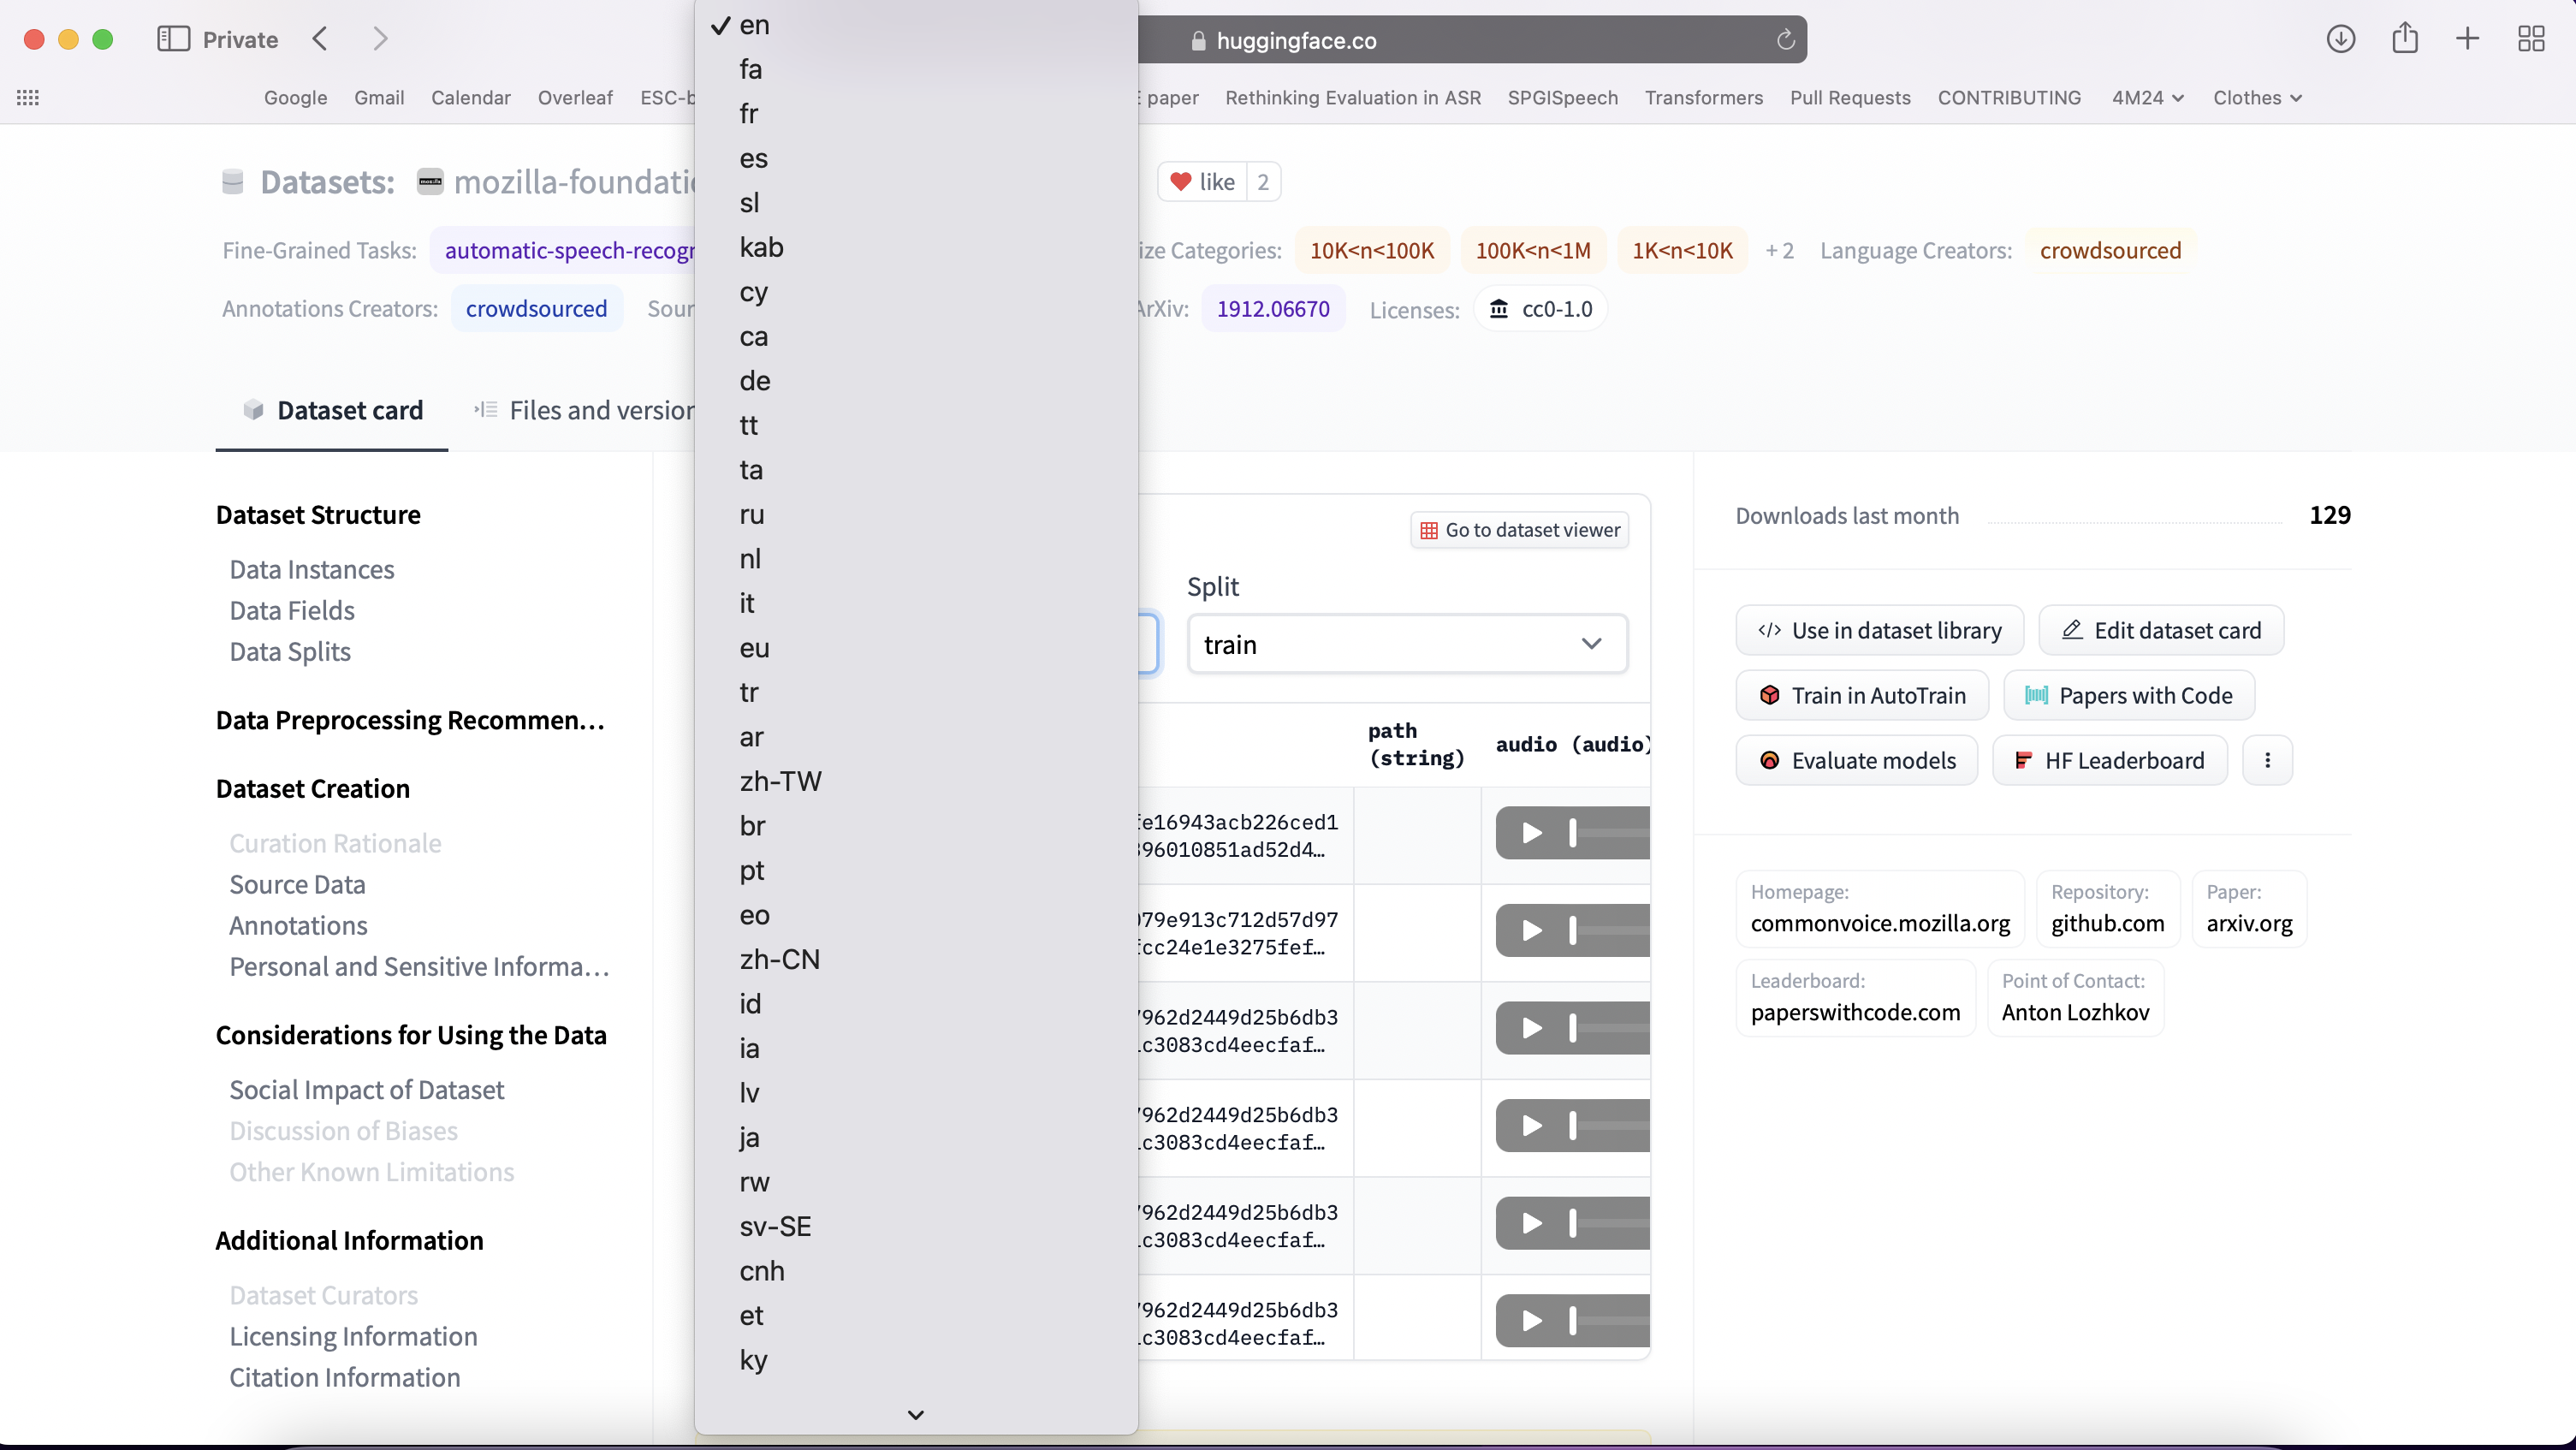The height and width of the screenshot is (1450, 2576).
Task: Play the audio in the 79e913c712d57d97 row
Action: point(1531,931)
